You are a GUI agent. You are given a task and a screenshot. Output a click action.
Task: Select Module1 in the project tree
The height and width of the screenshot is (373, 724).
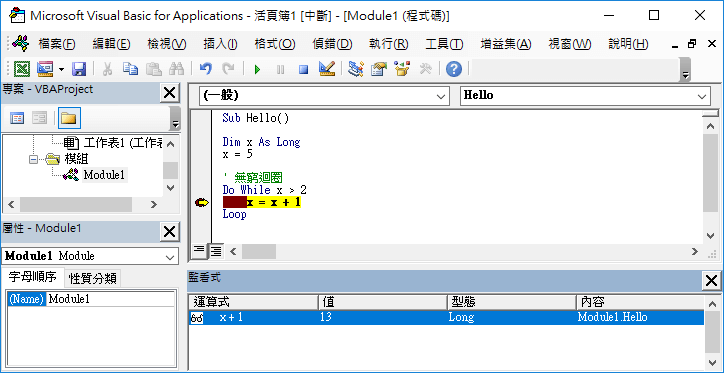click(x=104, y=175)
